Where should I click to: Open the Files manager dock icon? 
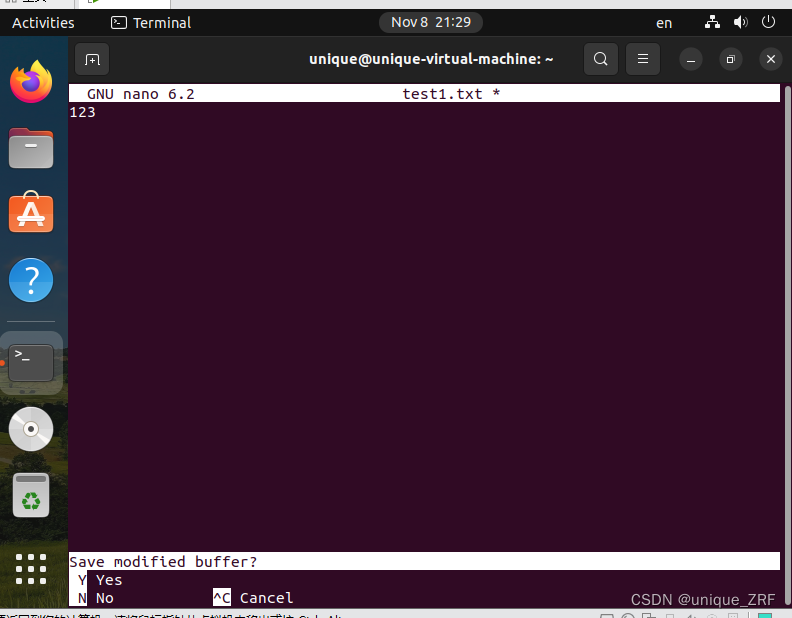(31, 148)
